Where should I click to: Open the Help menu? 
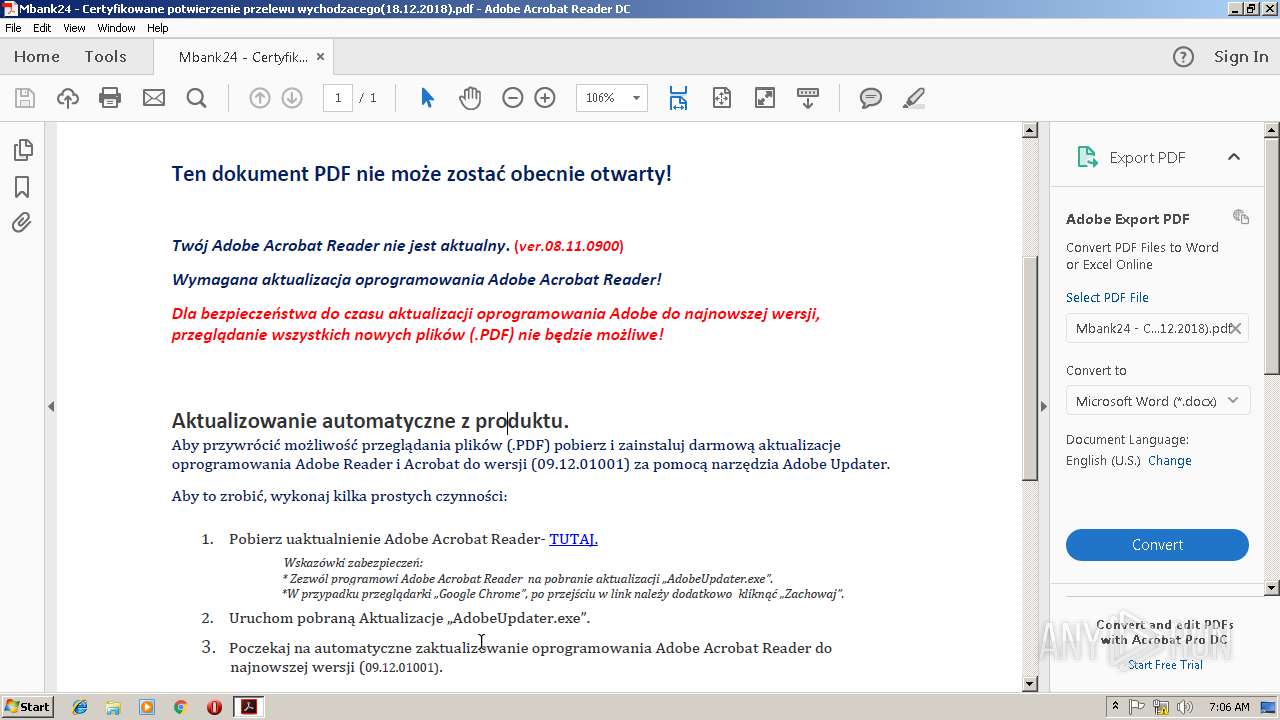point(158,28)
